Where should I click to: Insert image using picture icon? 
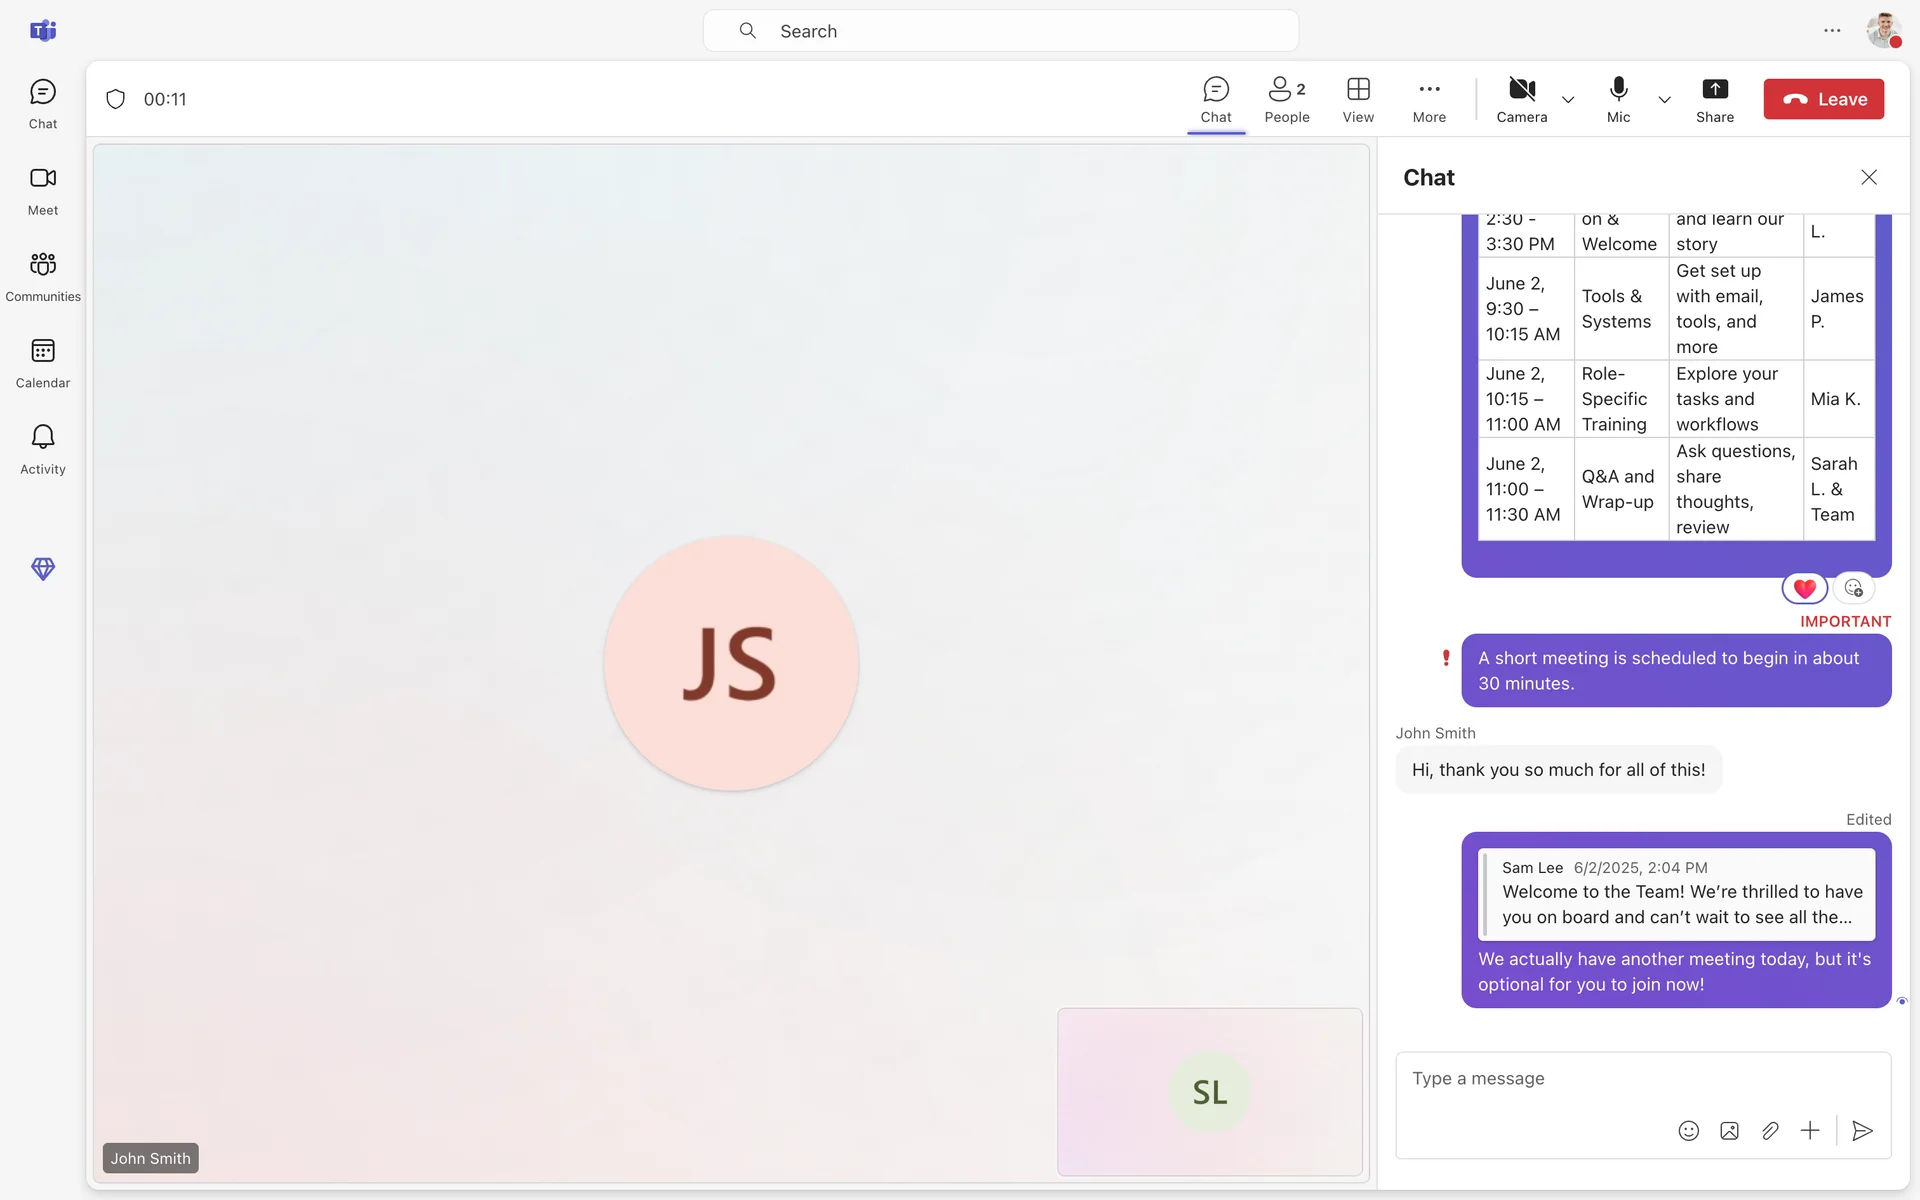1729,1131
